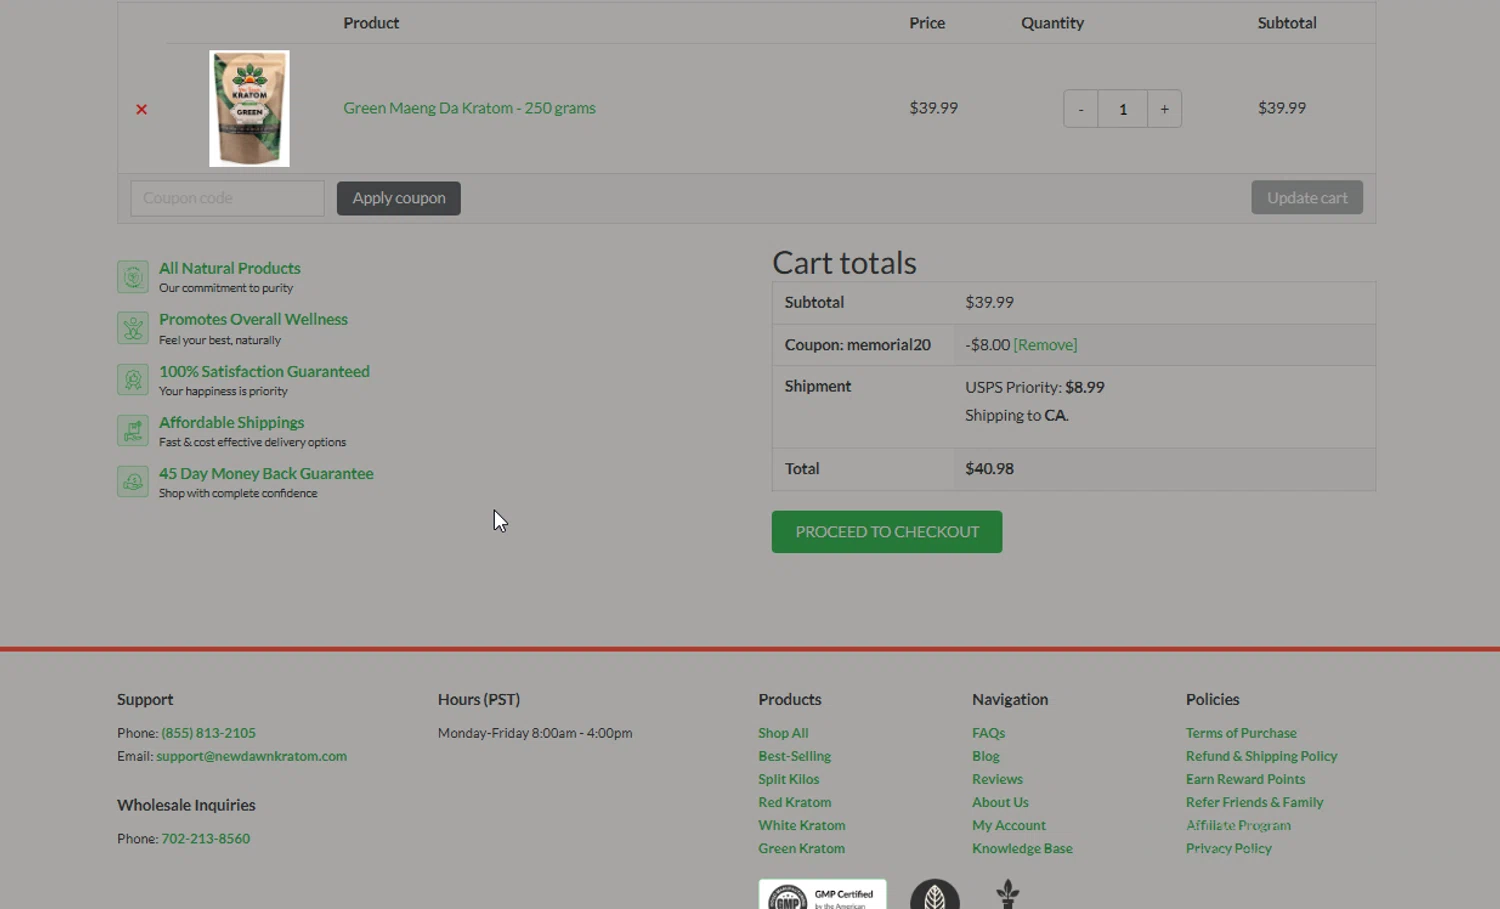Open the Affiliate Program link
1500x909 pixels.
click(1238, 825)
